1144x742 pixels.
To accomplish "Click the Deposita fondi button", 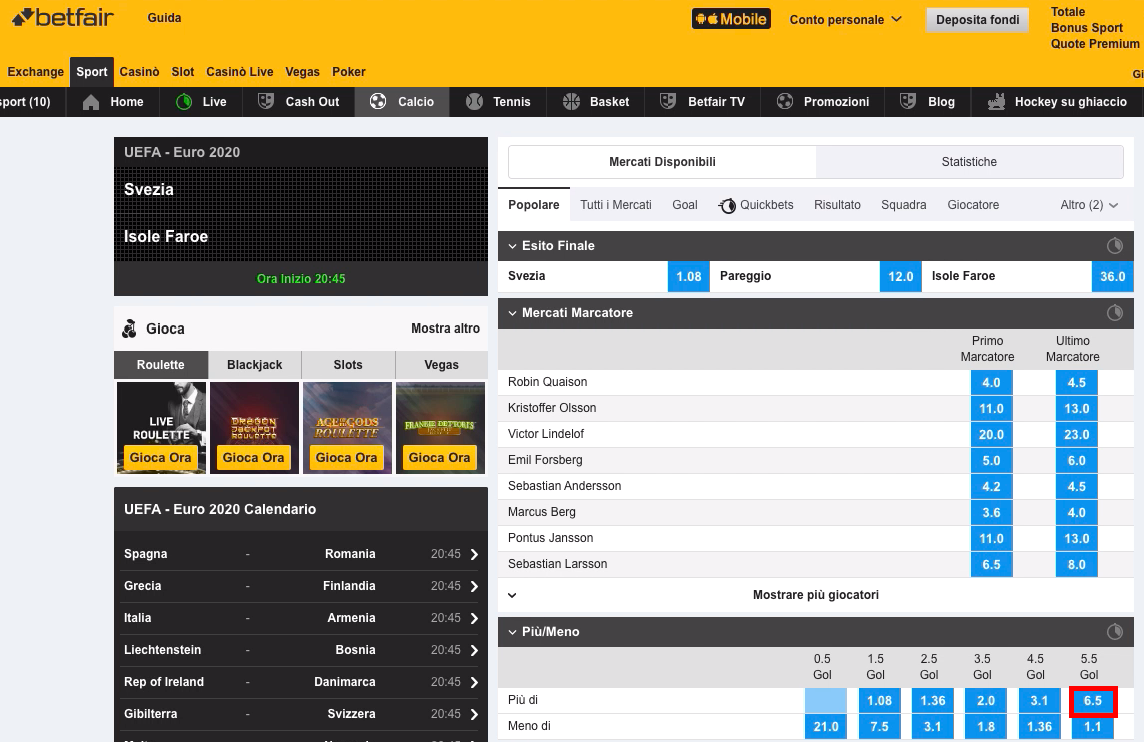I will tap(978, 20).
